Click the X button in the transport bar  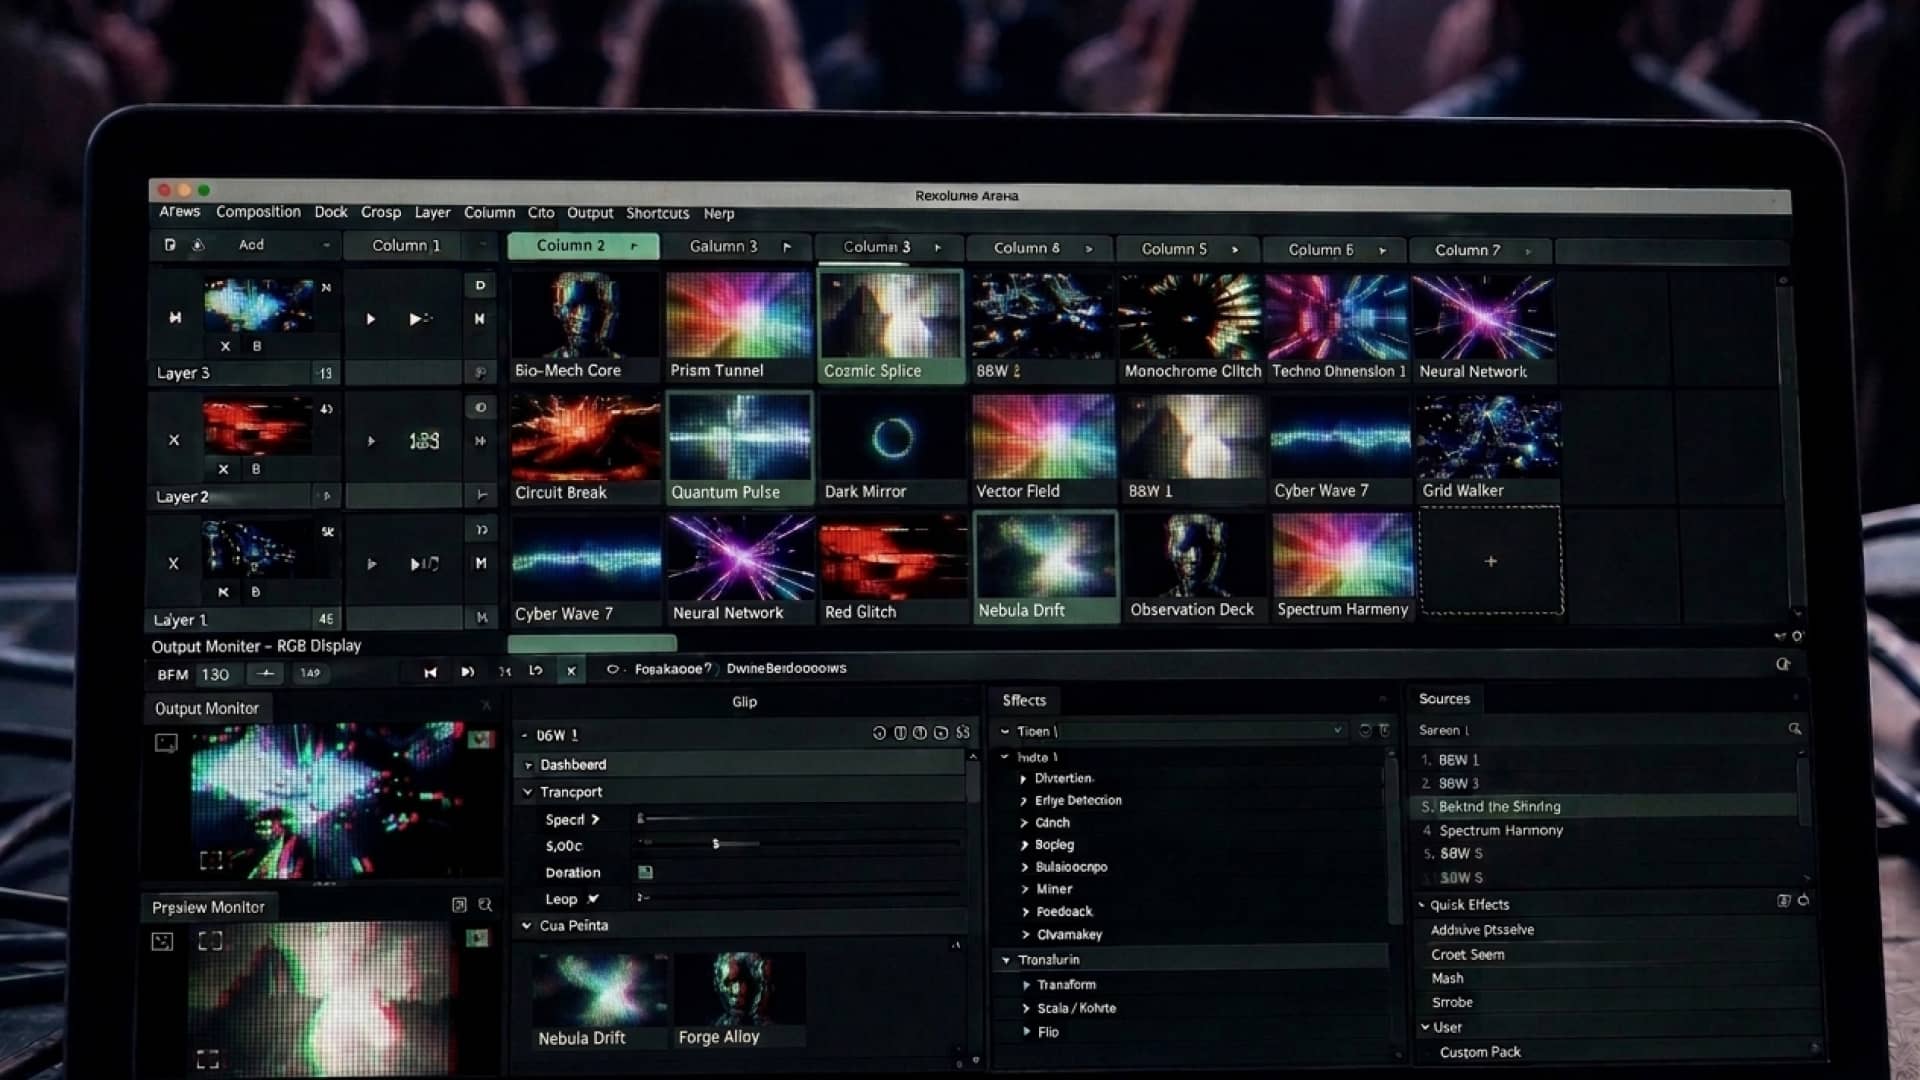[571, 671]
